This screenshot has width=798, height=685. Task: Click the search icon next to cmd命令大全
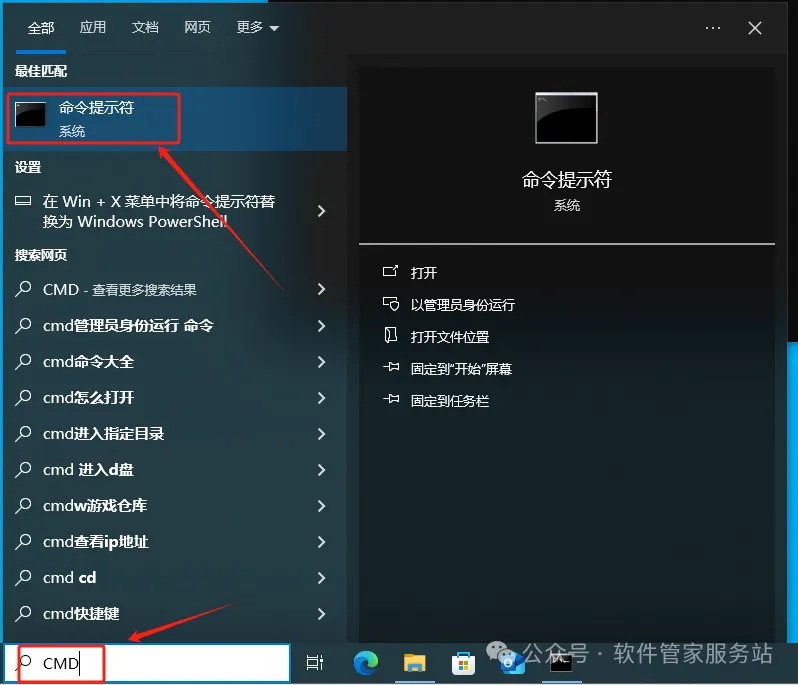pos(23,362)
